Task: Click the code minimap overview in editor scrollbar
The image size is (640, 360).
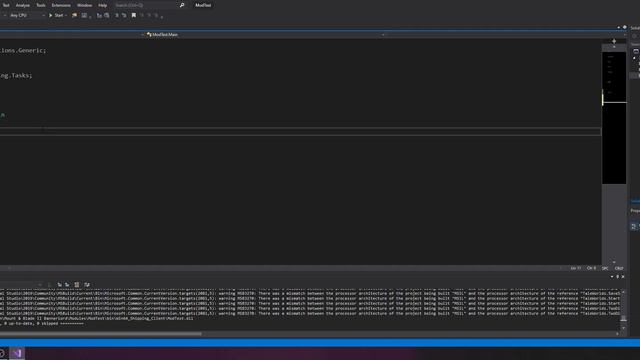Action: click(x=614, y=118)
